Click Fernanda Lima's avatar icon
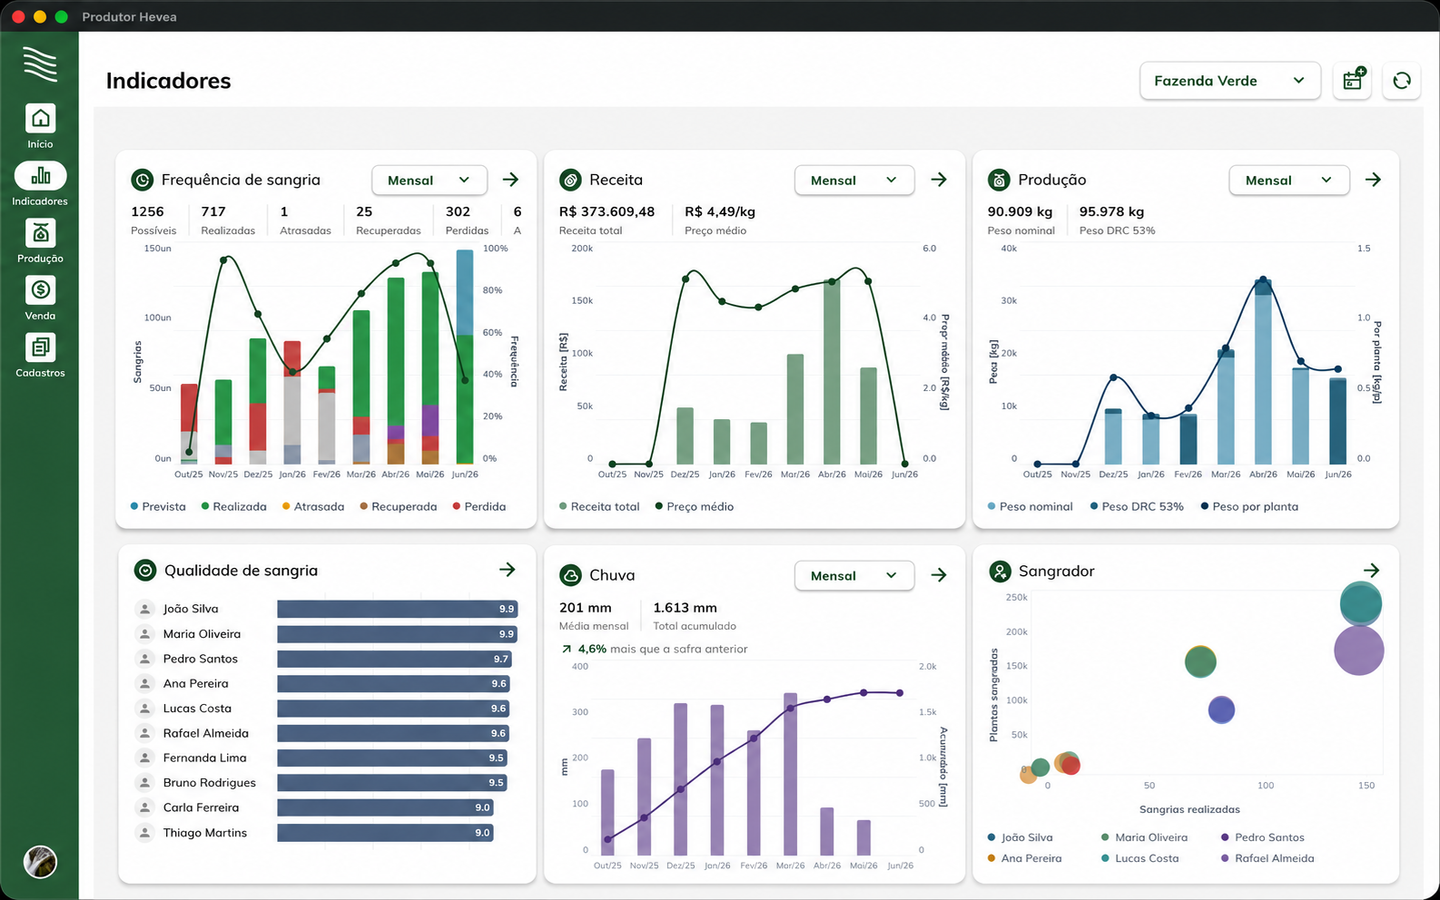1440x900 pixels. click(x=145, y=758)
